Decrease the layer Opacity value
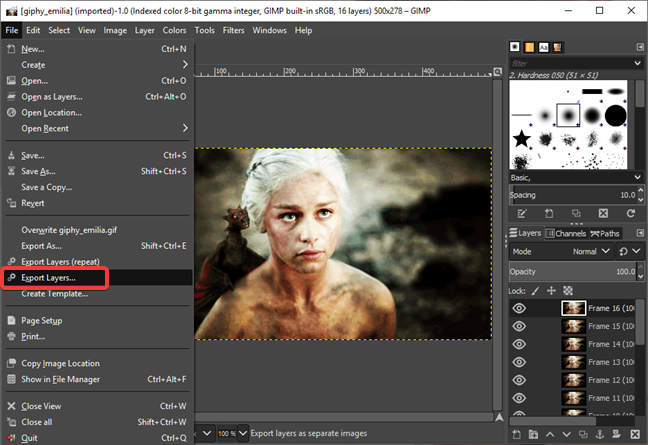Viewport: 648px width, 445px height. pyautogui.click(x=640, y=276)
